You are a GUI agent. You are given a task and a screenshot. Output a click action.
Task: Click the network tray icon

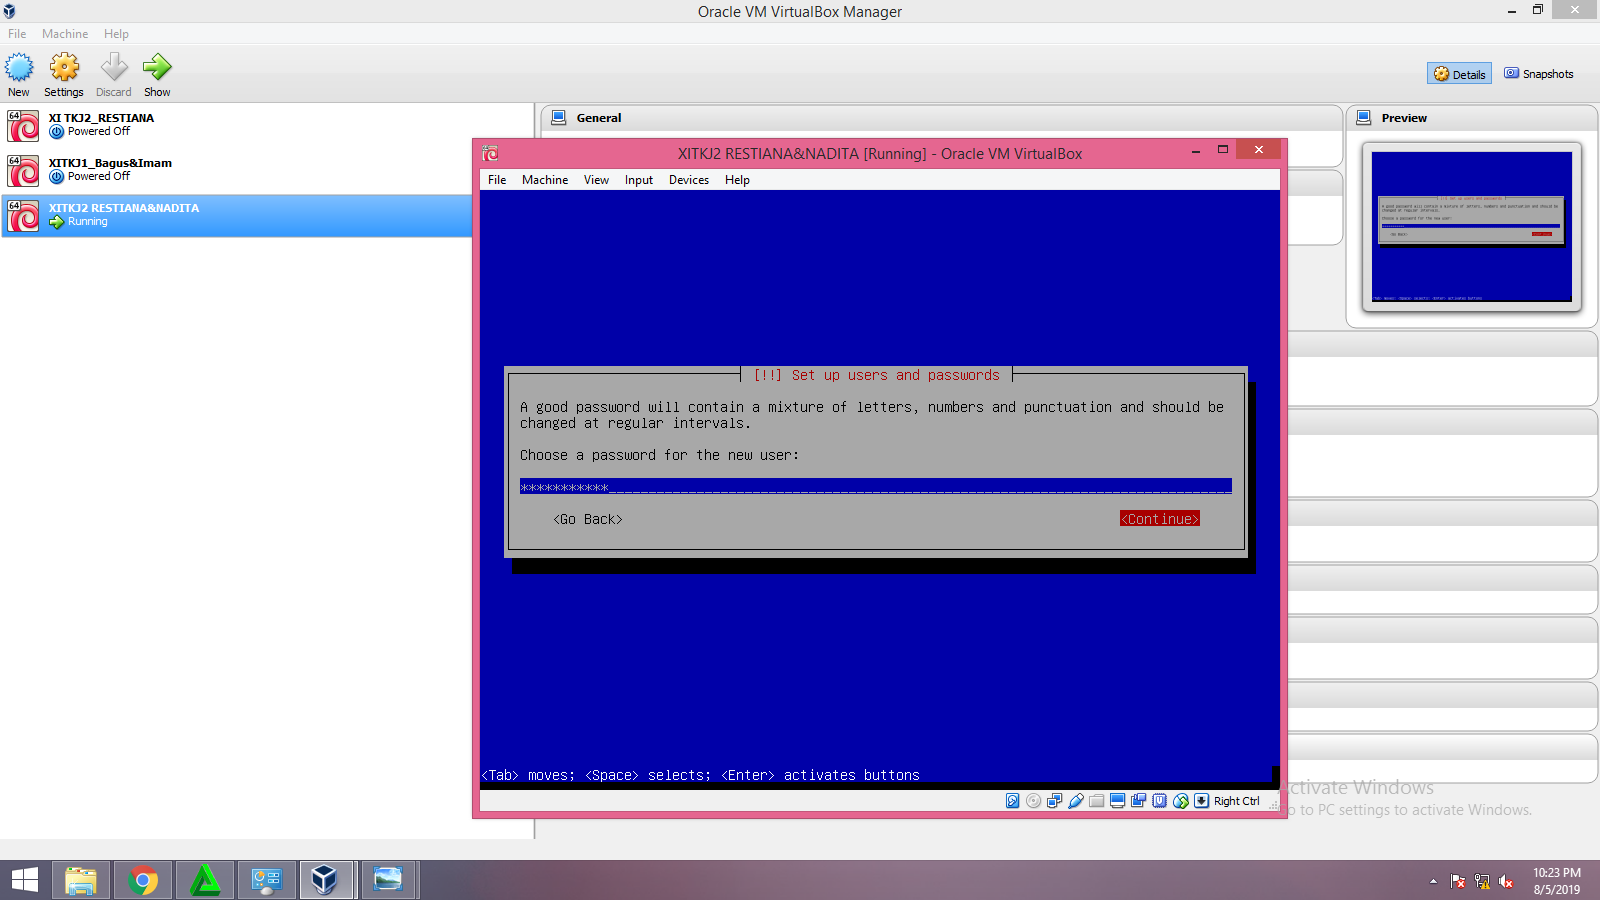1482,881
